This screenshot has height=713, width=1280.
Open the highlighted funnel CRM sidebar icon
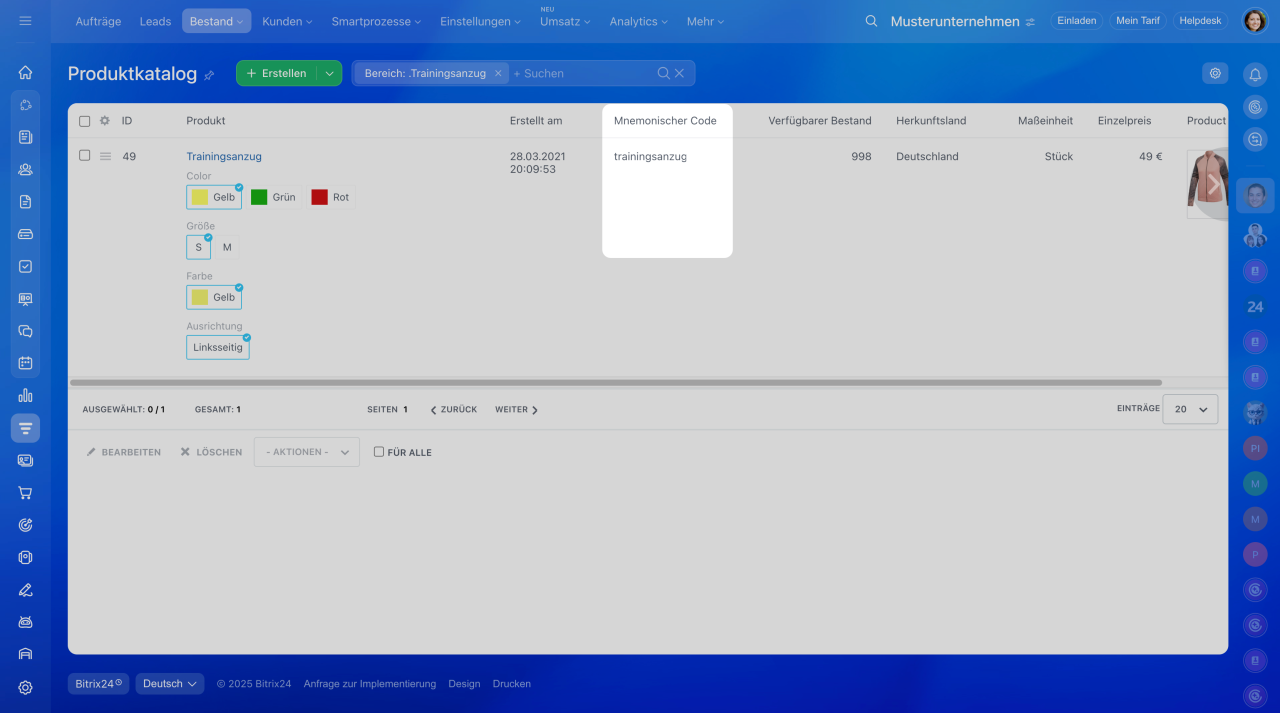pyautogui.click(x=25, y=428)
